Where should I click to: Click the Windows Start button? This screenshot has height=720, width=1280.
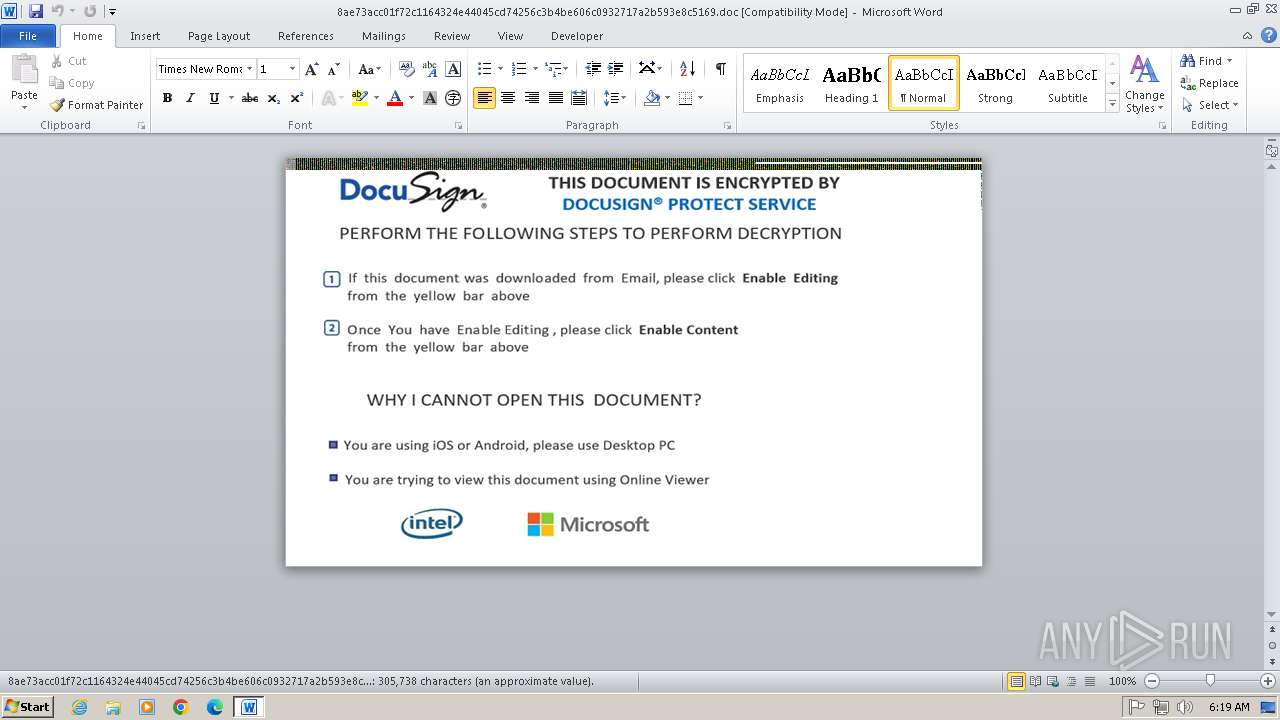point(27,707)
